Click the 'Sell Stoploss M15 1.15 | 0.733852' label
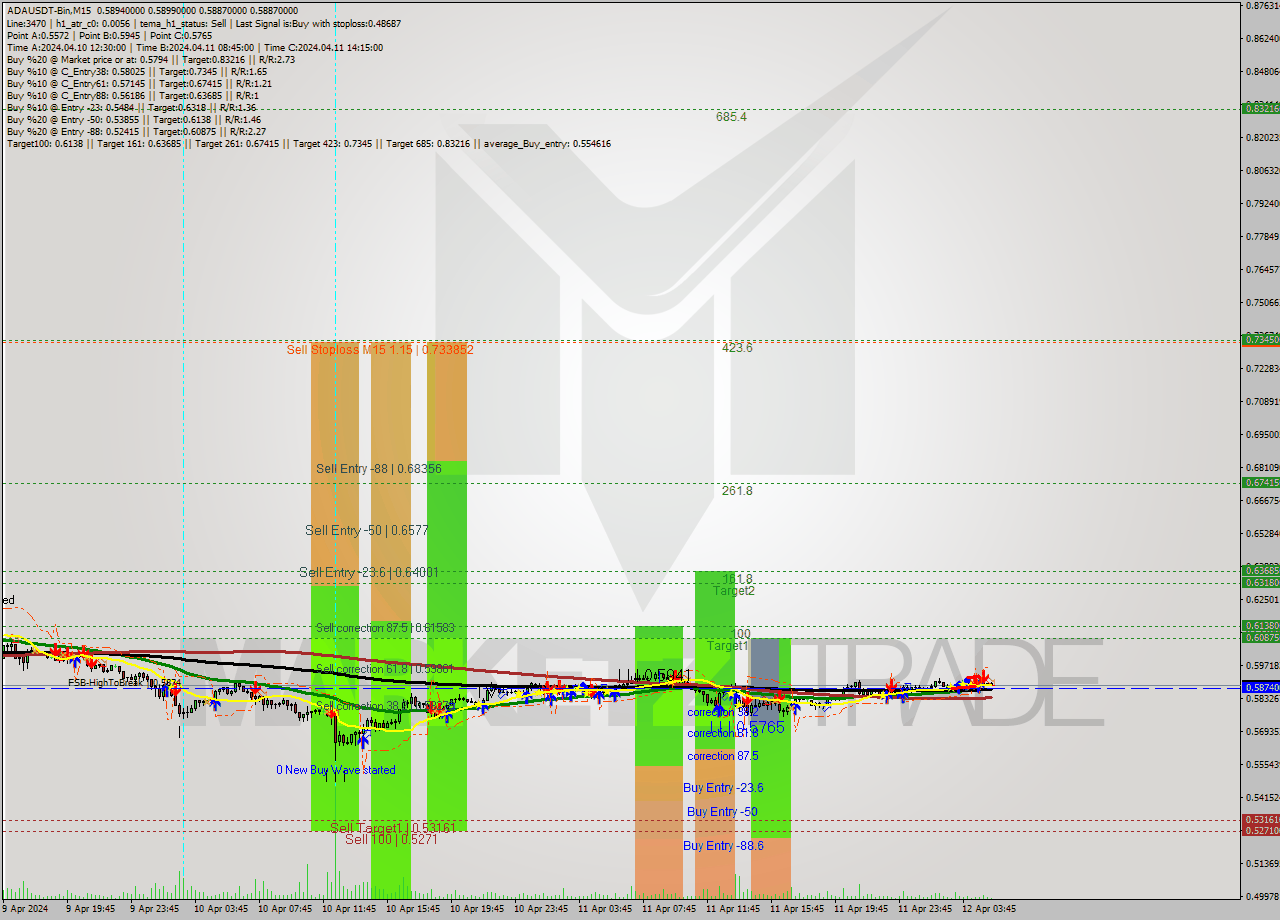1280x920 pixels. pyautogui.click(x=380, y=350)
